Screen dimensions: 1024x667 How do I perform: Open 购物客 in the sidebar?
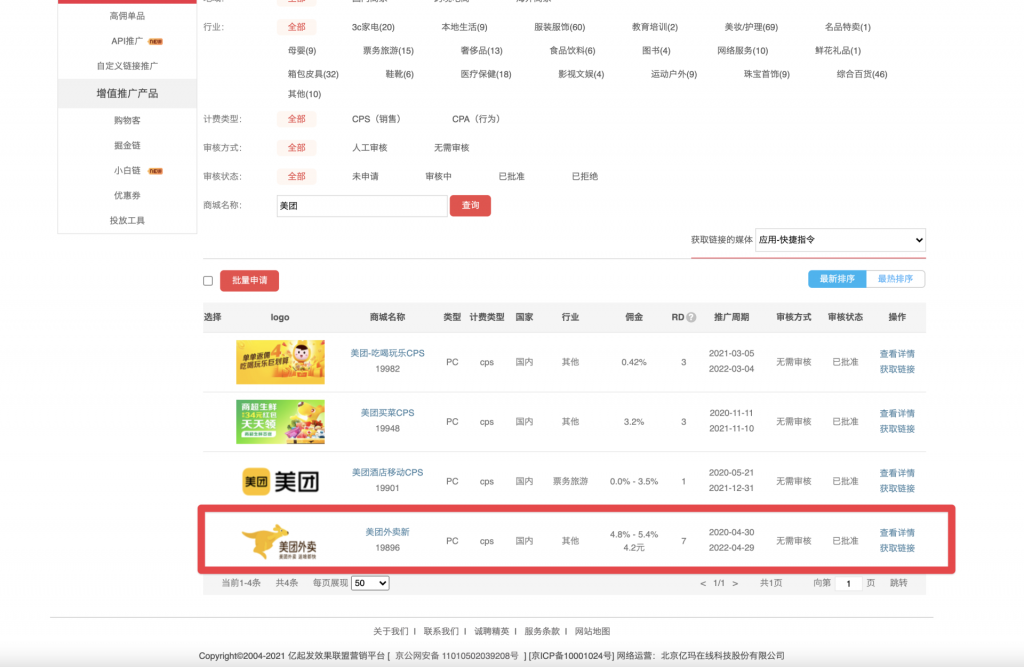pos(127,120)
